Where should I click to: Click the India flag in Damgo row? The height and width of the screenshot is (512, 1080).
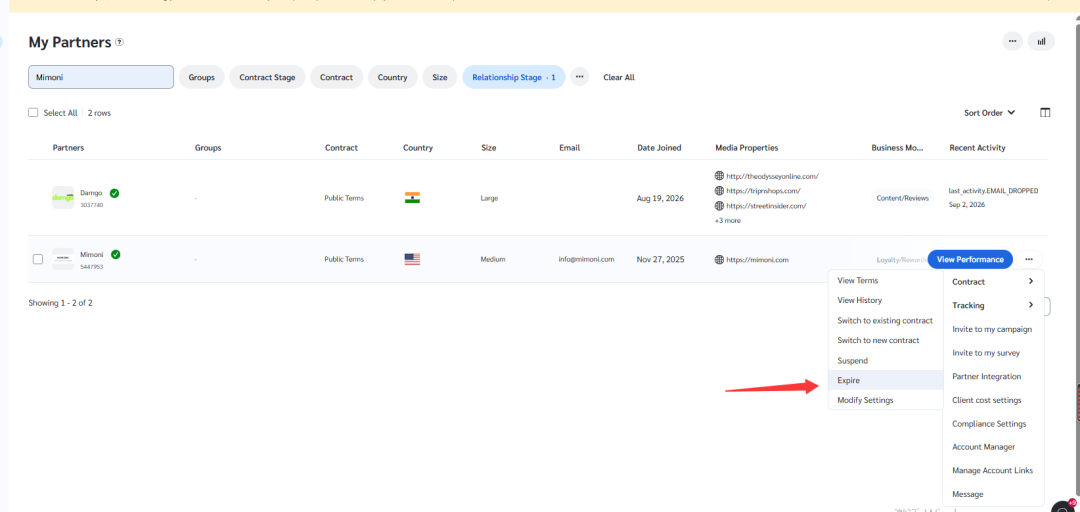[x=412, y=198]
